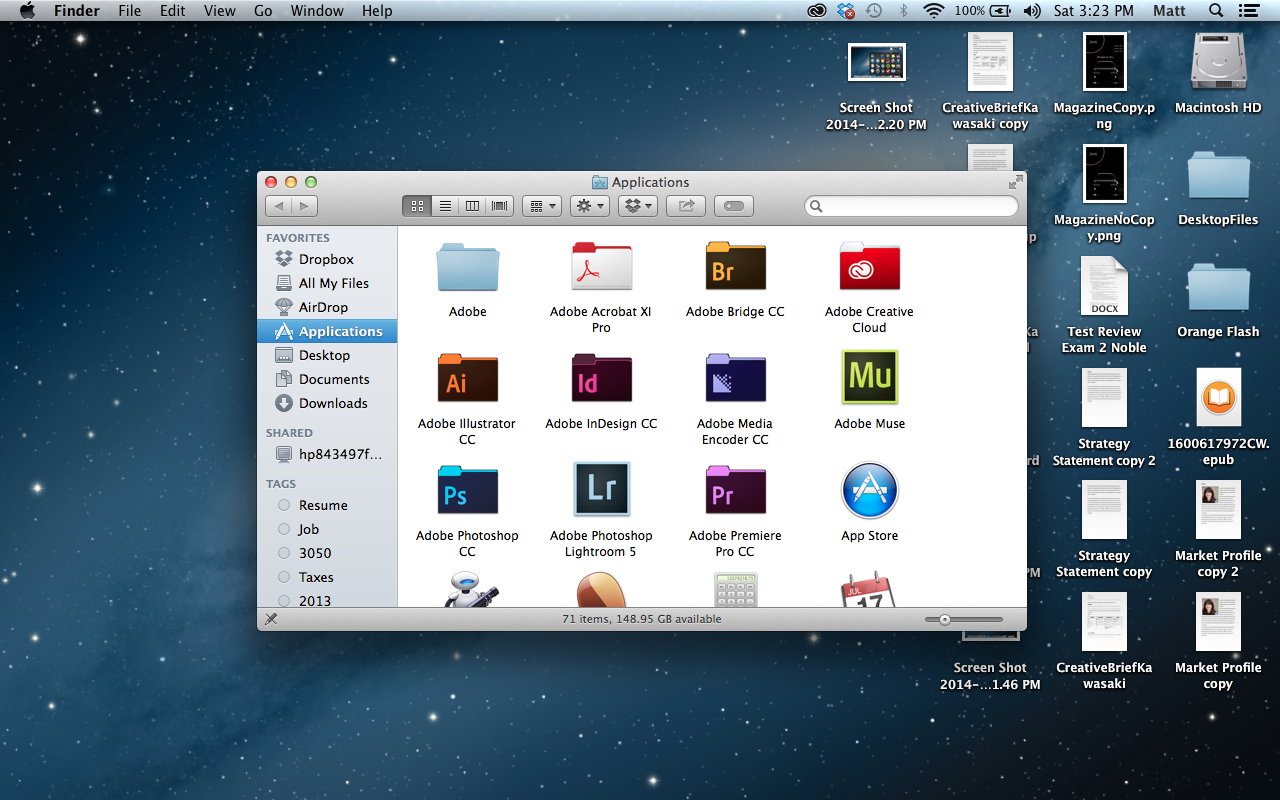Select Orange Flash folder on desktop
Image resolution: width=1280 pixels, height=800 pixels.
coord(1218,289)
